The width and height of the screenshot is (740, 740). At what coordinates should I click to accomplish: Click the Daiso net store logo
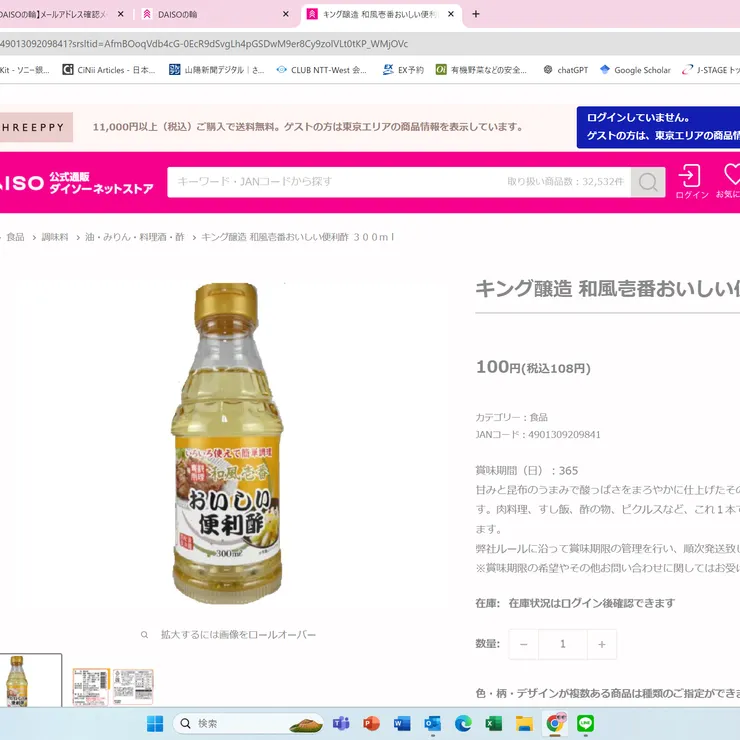[x=77, y=183]
